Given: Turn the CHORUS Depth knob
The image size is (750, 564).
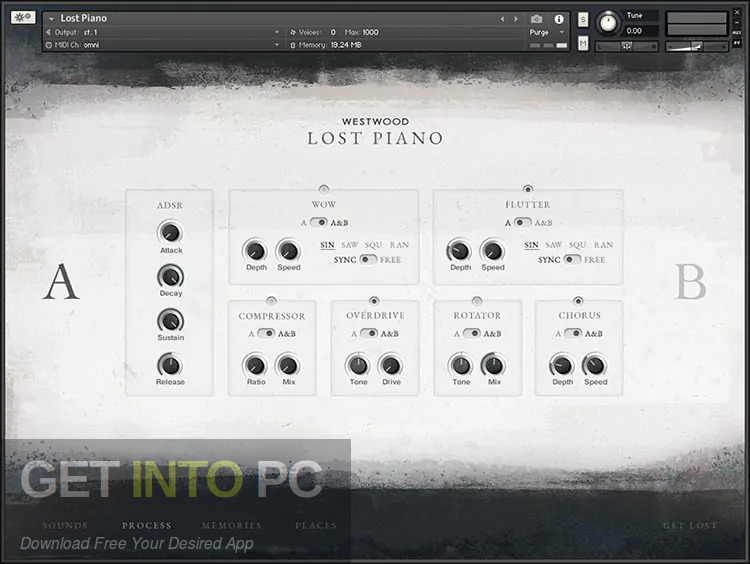Looking at the screenshot, I should (562, 365).
